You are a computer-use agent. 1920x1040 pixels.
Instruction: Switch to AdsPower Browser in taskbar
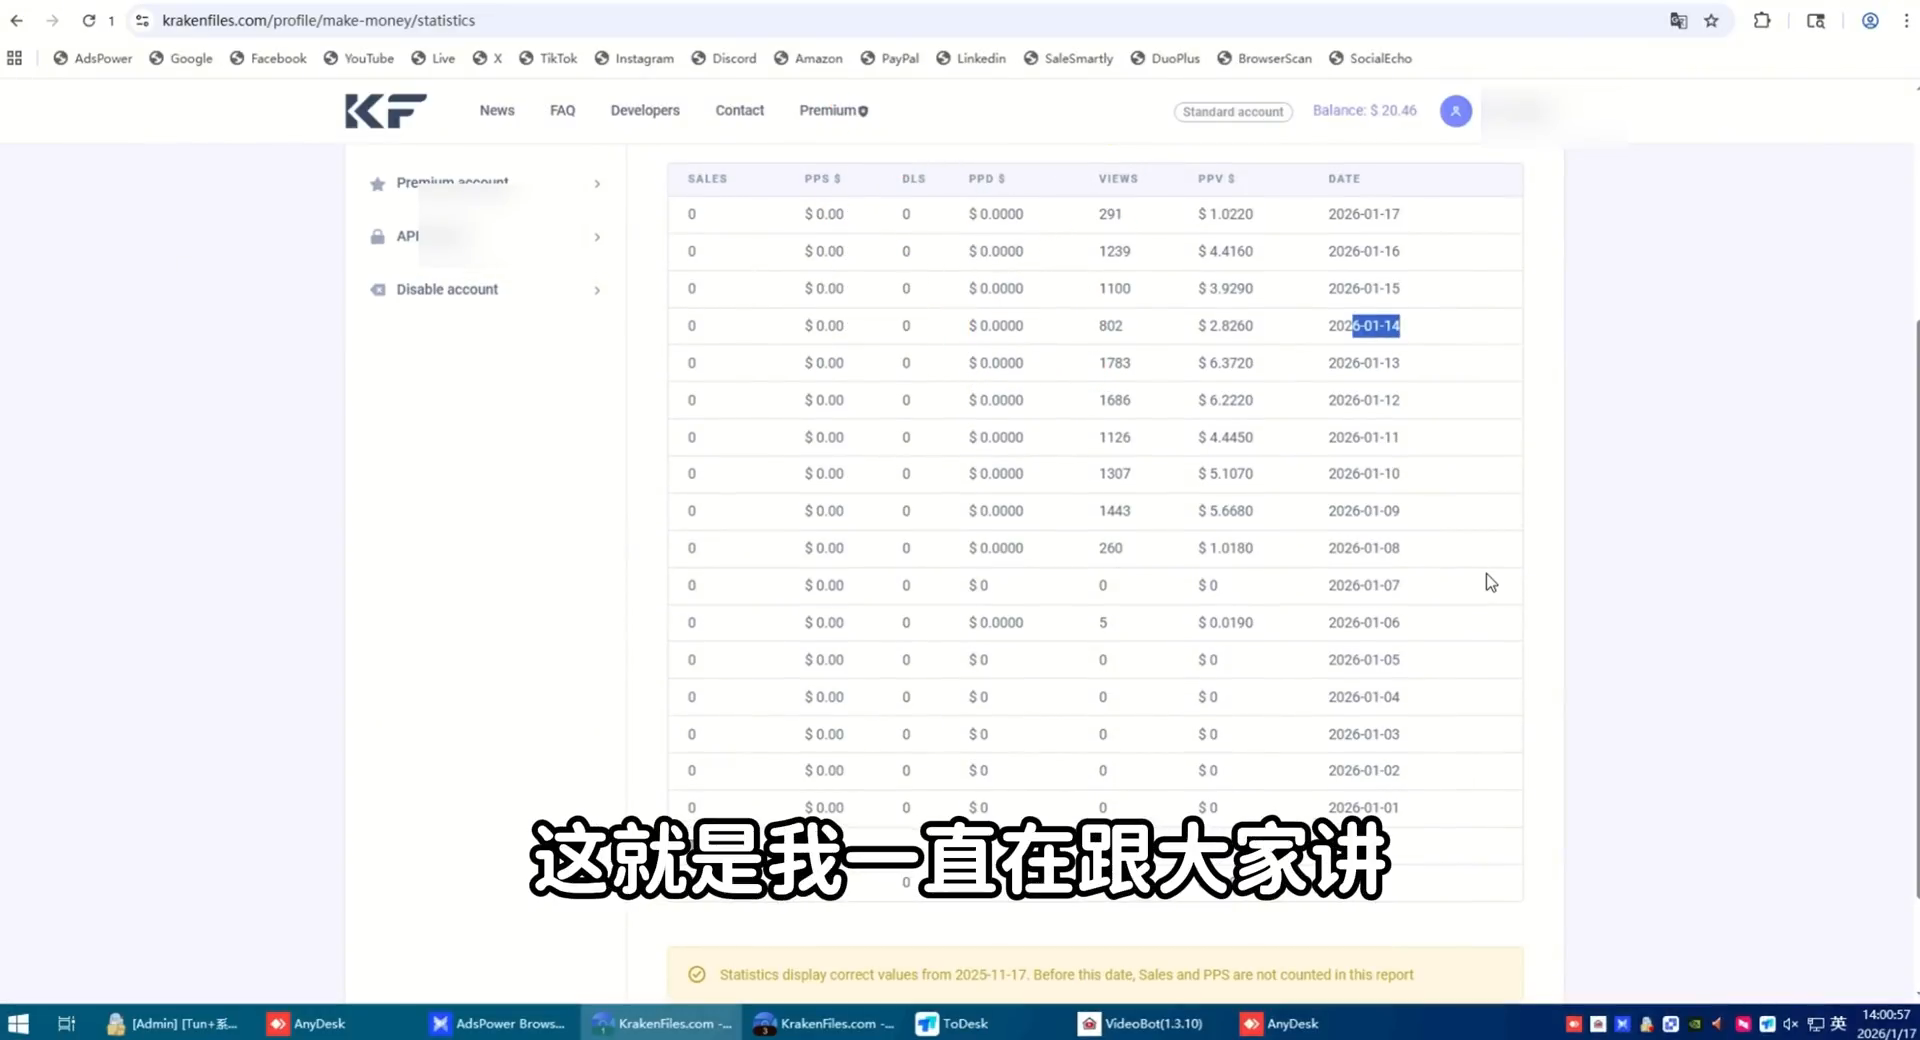(x=498, y=1023)
